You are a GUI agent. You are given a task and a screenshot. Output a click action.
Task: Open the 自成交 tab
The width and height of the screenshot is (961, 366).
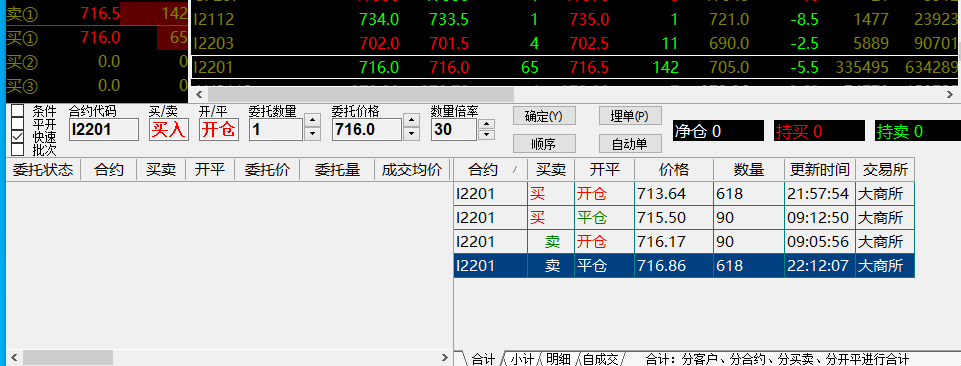602,359
